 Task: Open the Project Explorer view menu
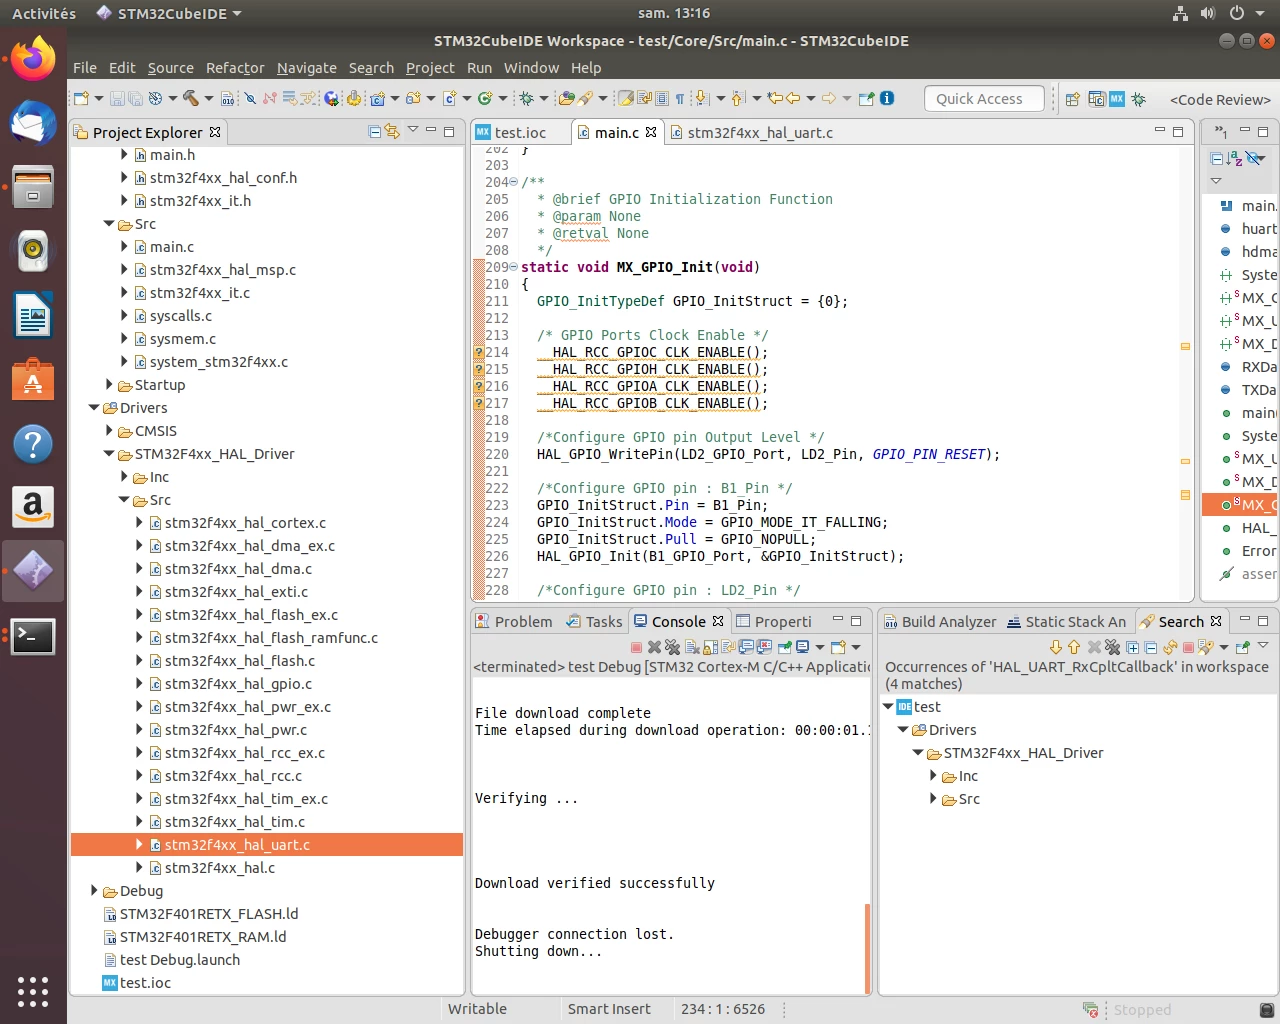click(x=413, y=130)
